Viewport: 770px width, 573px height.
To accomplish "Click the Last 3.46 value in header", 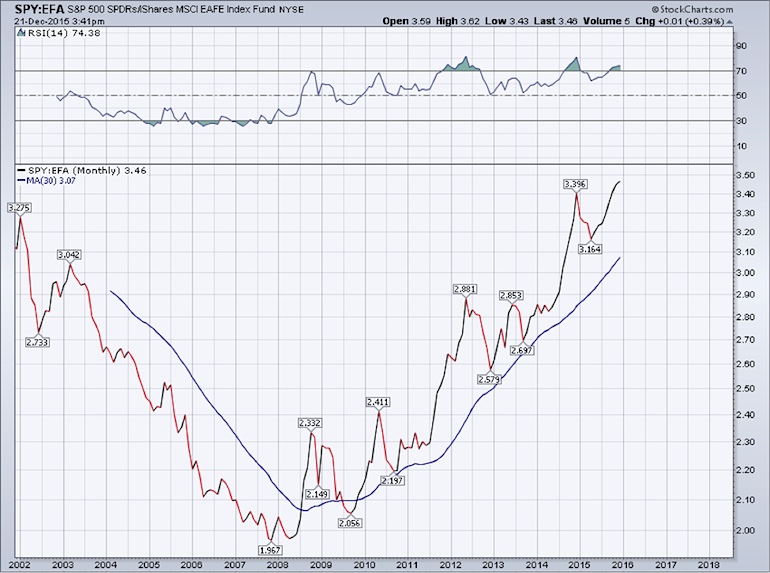I will (x=555, y=21).
